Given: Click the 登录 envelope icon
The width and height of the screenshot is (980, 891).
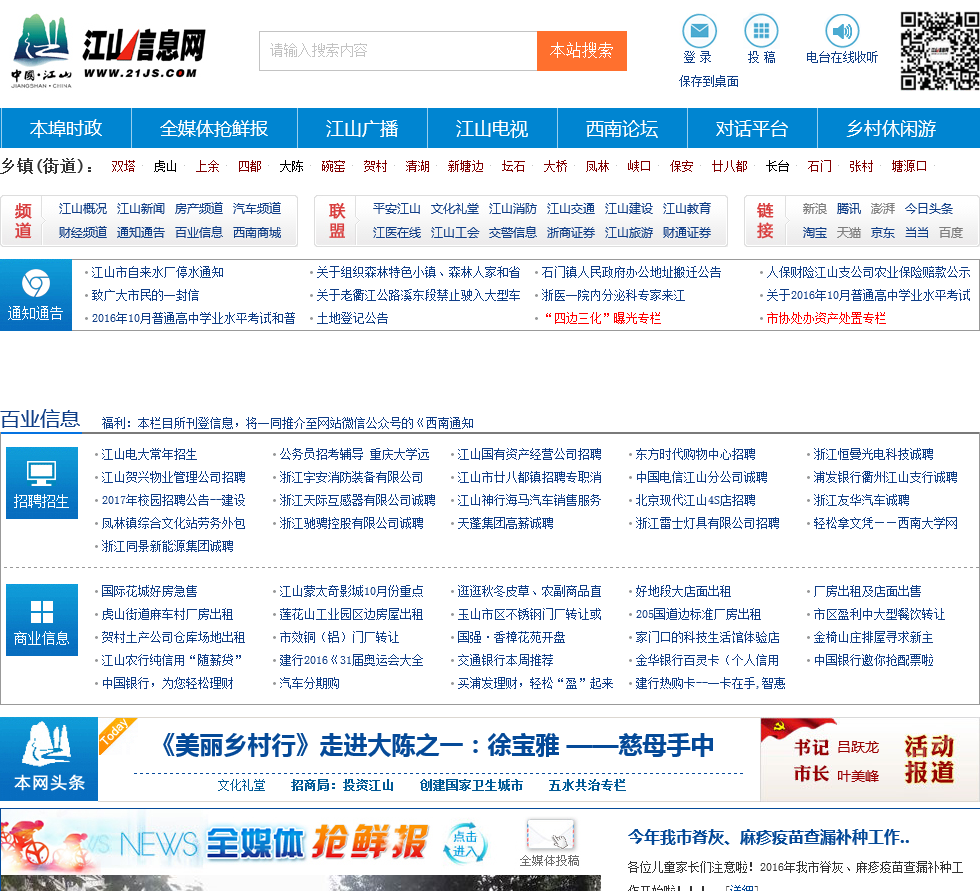Looking at the screenshot, I should tap(699, 31).
